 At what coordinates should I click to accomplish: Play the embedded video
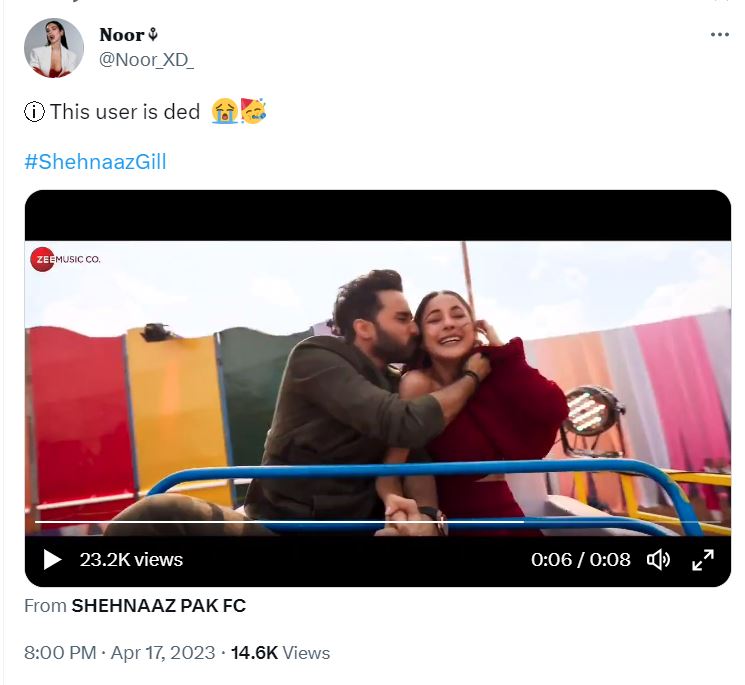click(x=52, y=560)
